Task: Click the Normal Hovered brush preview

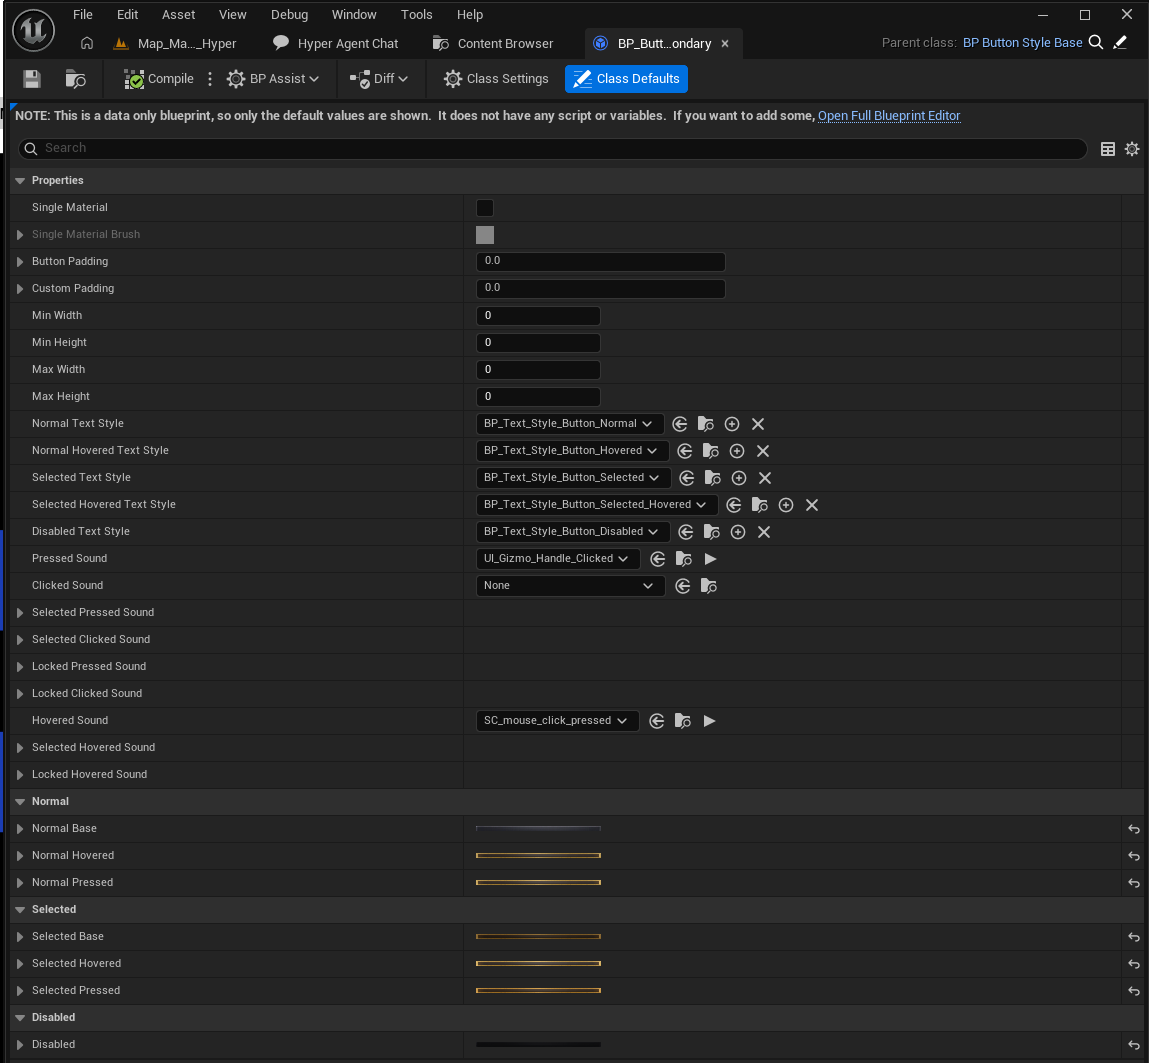Action: click(x=539, y=856)
